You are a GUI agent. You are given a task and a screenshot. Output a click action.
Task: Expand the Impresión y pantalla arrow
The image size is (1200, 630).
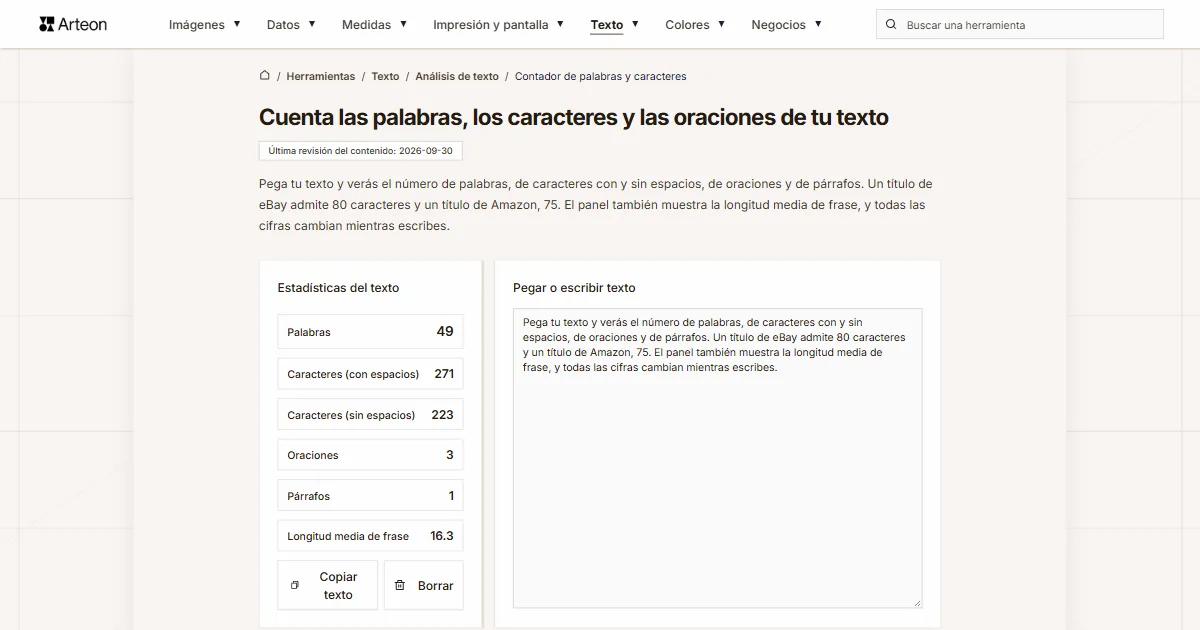pos(560,23)
